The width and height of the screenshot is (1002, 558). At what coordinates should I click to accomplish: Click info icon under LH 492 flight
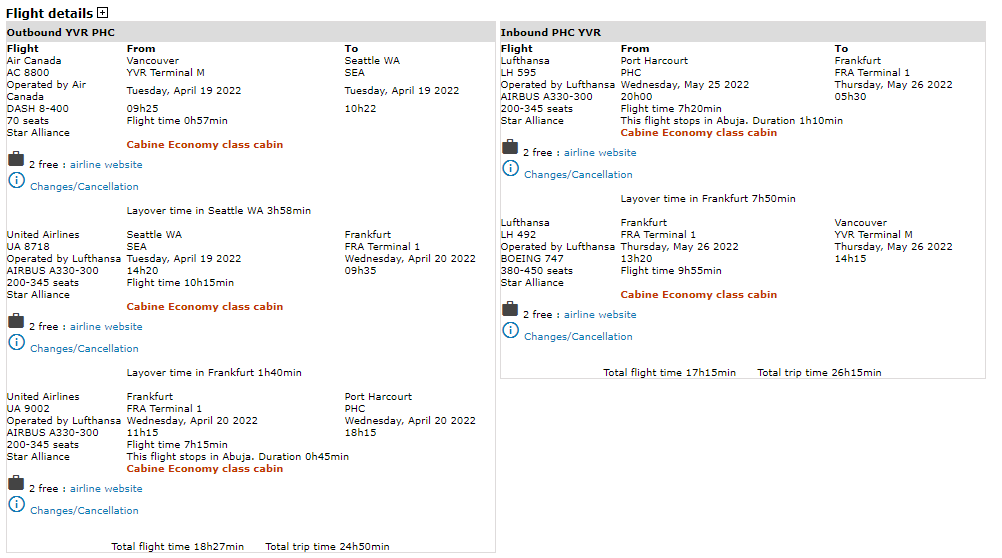tap(510, 330)
